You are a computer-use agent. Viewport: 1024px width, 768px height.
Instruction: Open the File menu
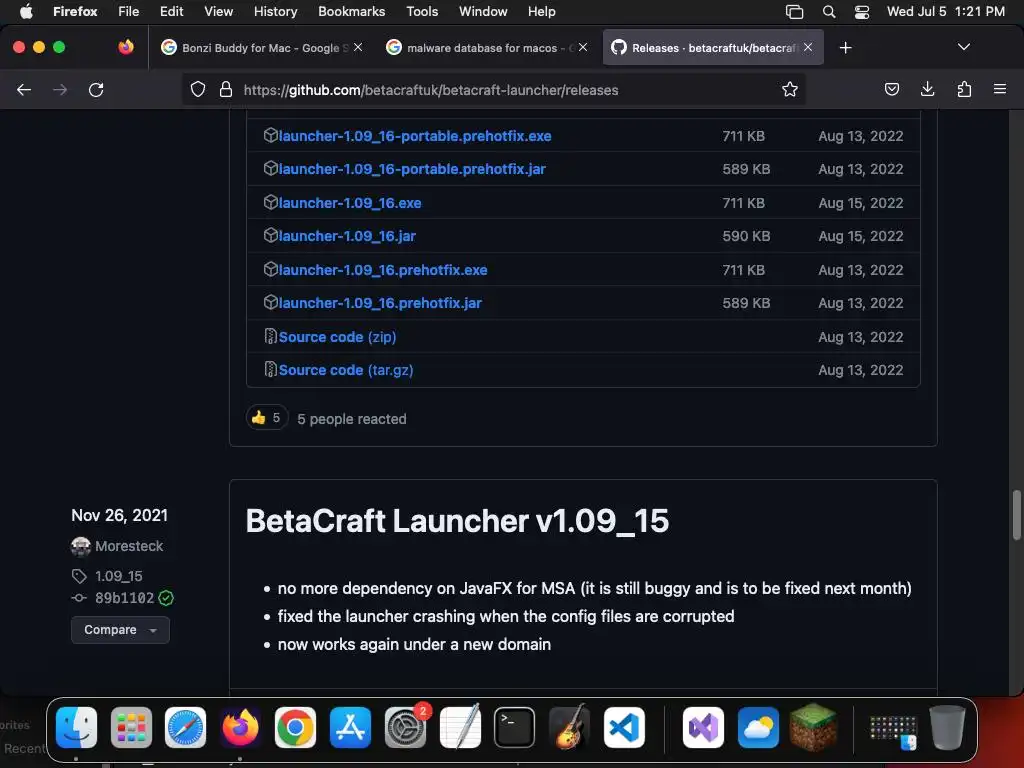129,11
